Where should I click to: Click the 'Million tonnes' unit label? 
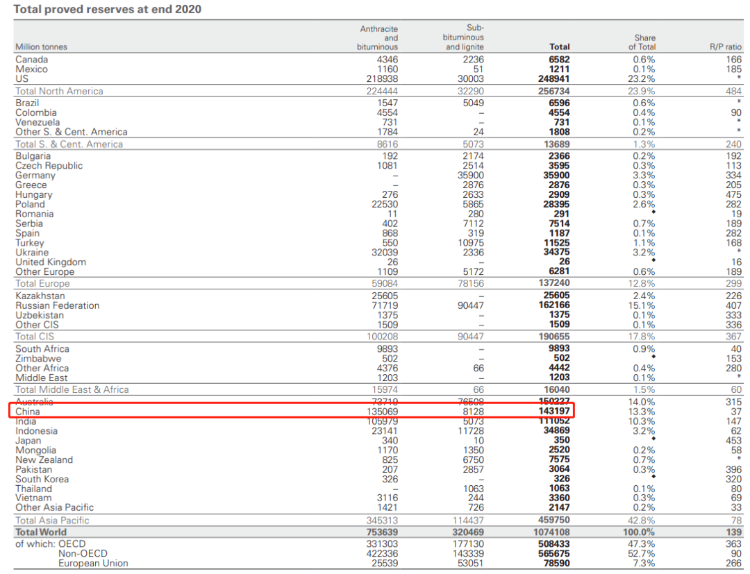(42, 47)
